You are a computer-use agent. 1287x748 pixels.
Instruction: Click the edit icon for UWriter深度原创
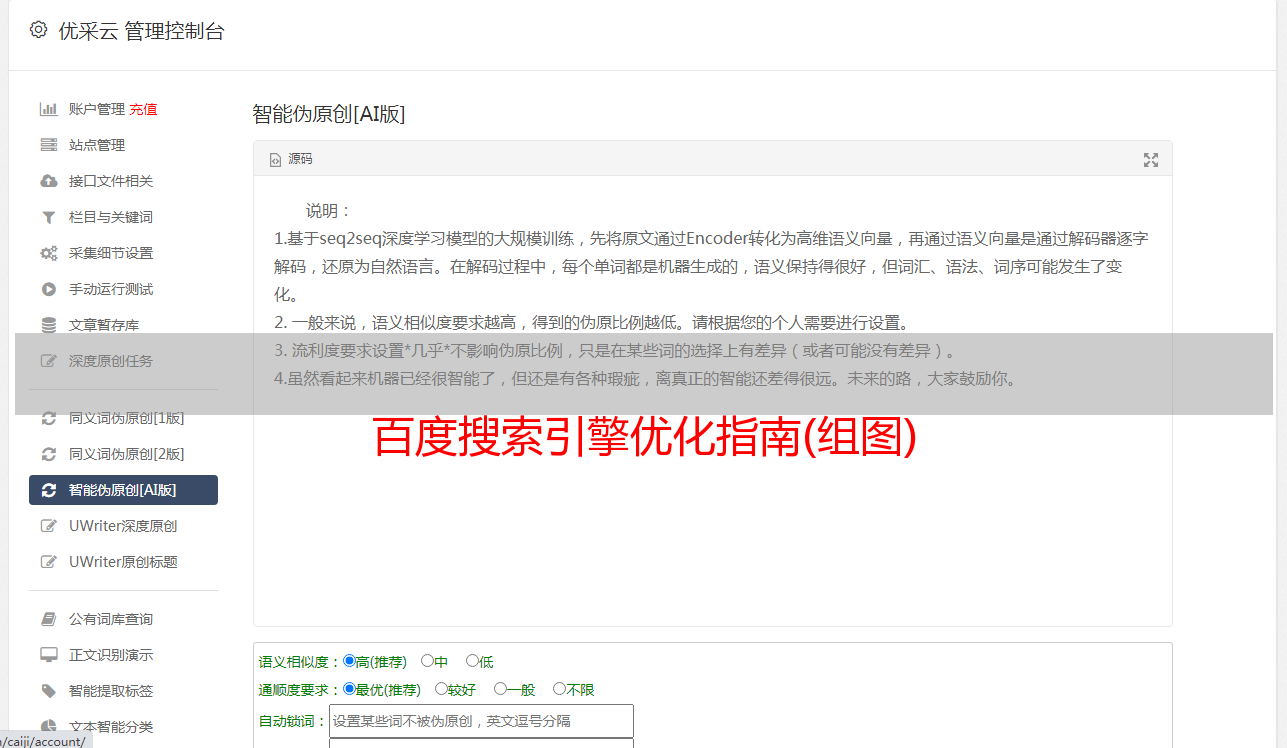tap(48, 526)
